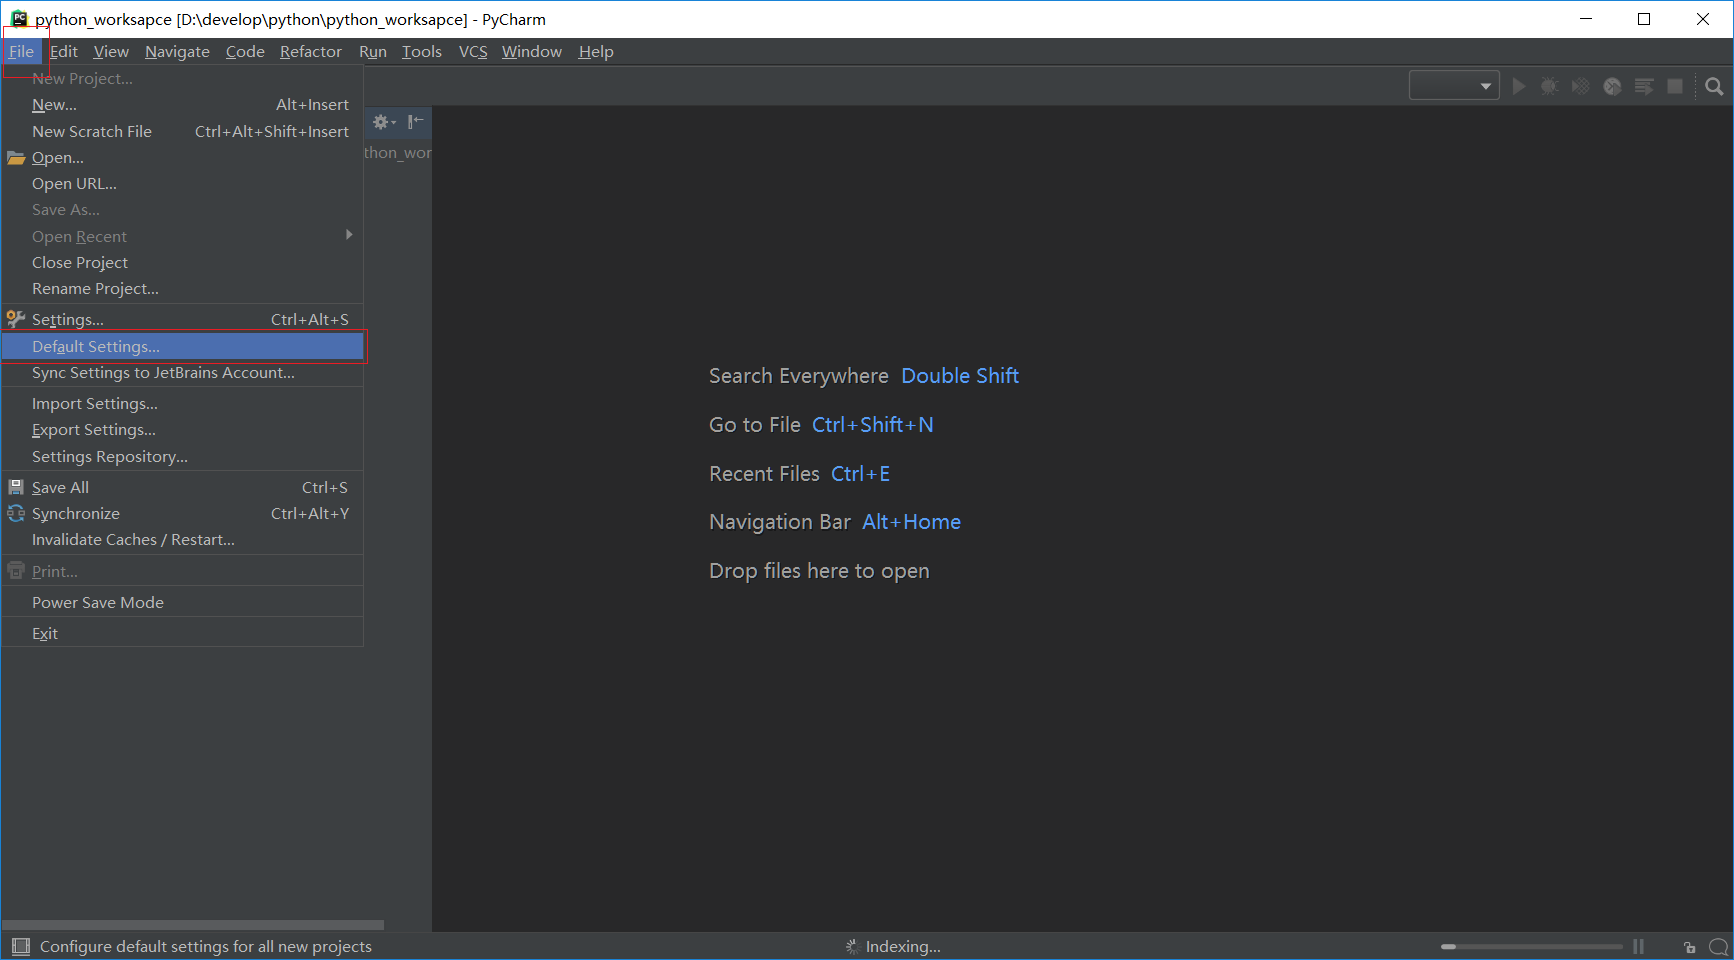The width and height of the screenshot is (1734, 960).
Task: Select Sync Settings to JetBrains Account...
Action: 183,372
